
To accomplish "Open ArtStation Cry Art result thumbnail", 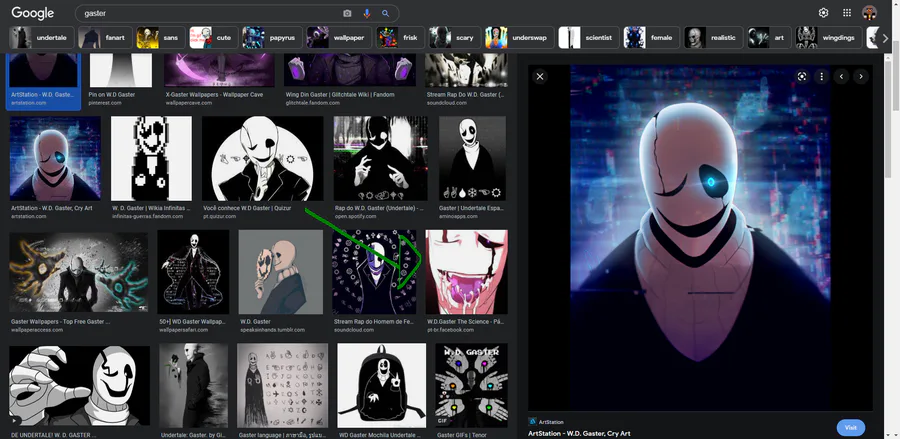I will coord(55,158).
